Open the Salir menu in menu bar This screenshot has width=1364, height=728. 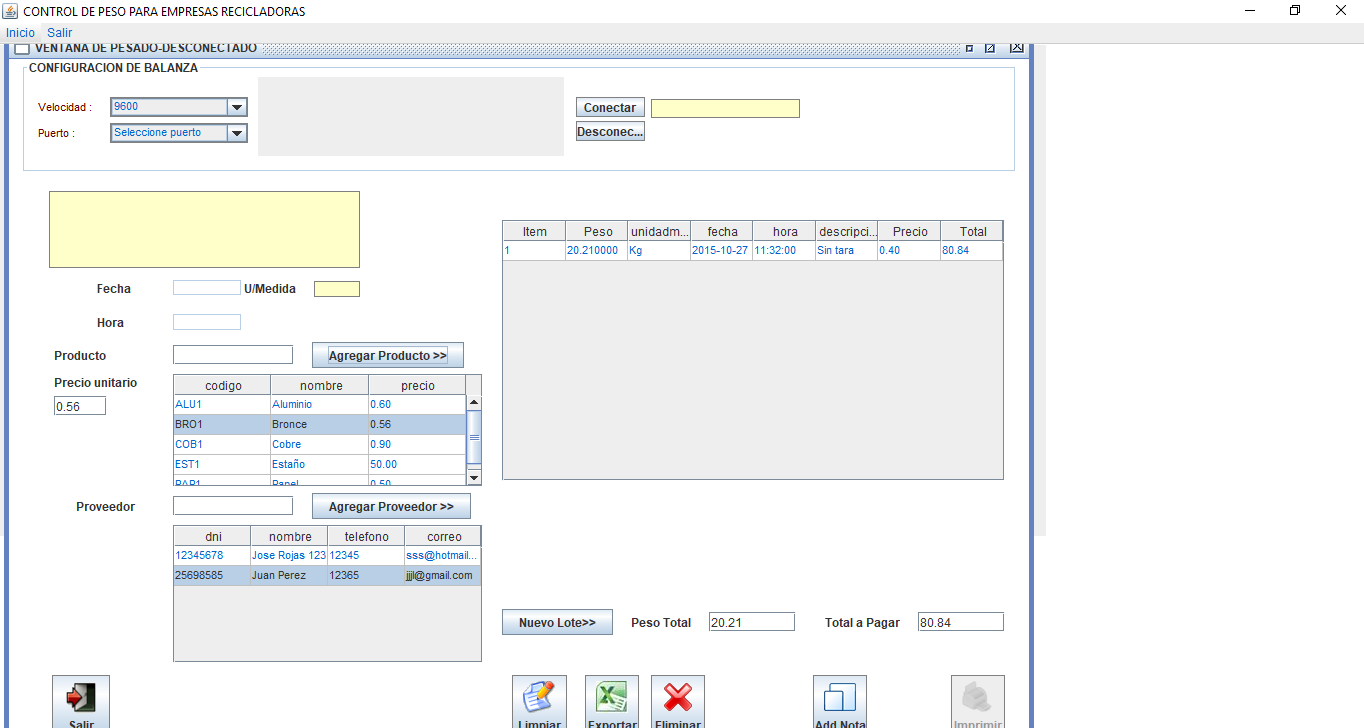point(59,33)
